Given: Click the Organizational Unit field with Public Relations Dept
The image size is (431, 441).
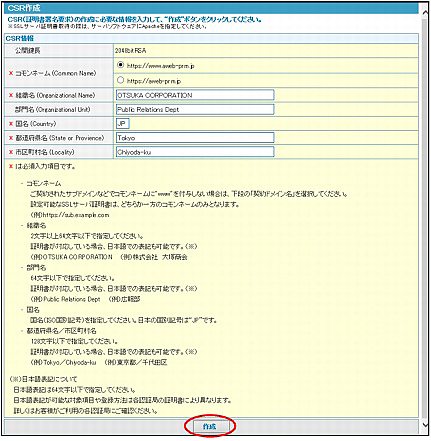Looking at the screenshot, I should pos(195,109).
